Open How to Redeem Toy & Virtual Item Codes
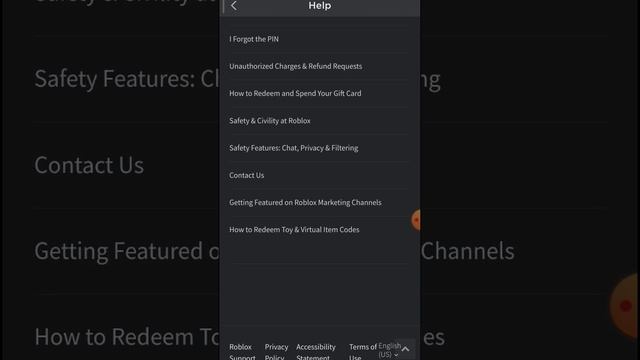Screen dimensions: 640x360 coord(294,229)
